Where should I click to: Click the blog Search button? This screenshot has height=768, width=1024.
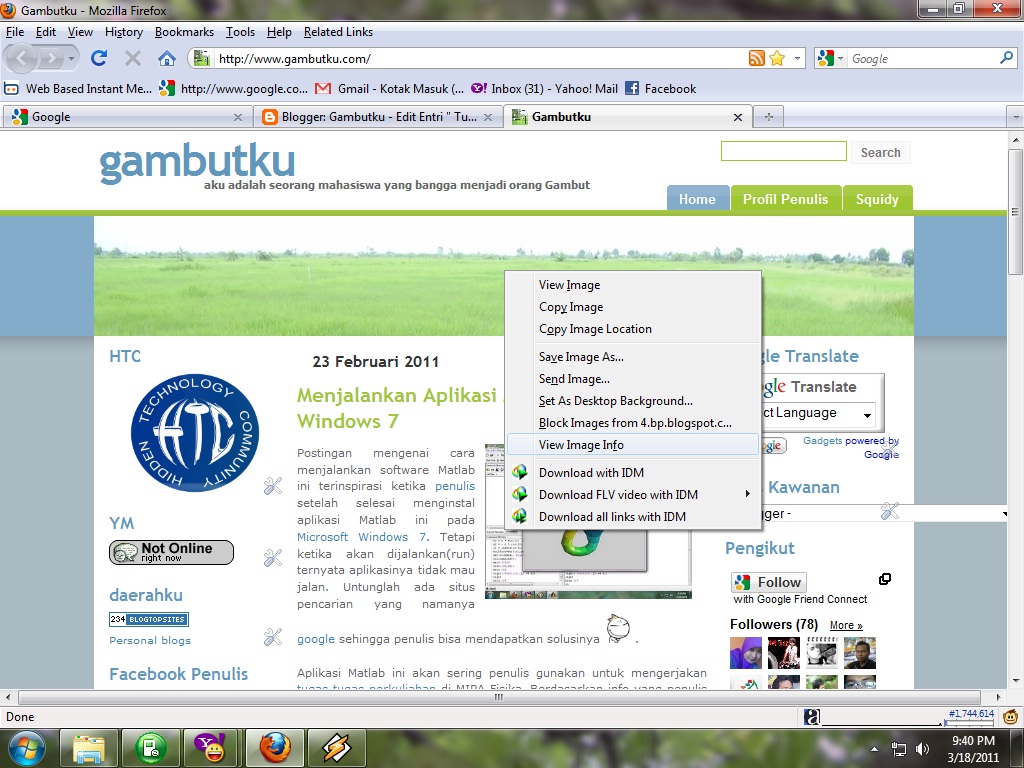tap(880, 152)
